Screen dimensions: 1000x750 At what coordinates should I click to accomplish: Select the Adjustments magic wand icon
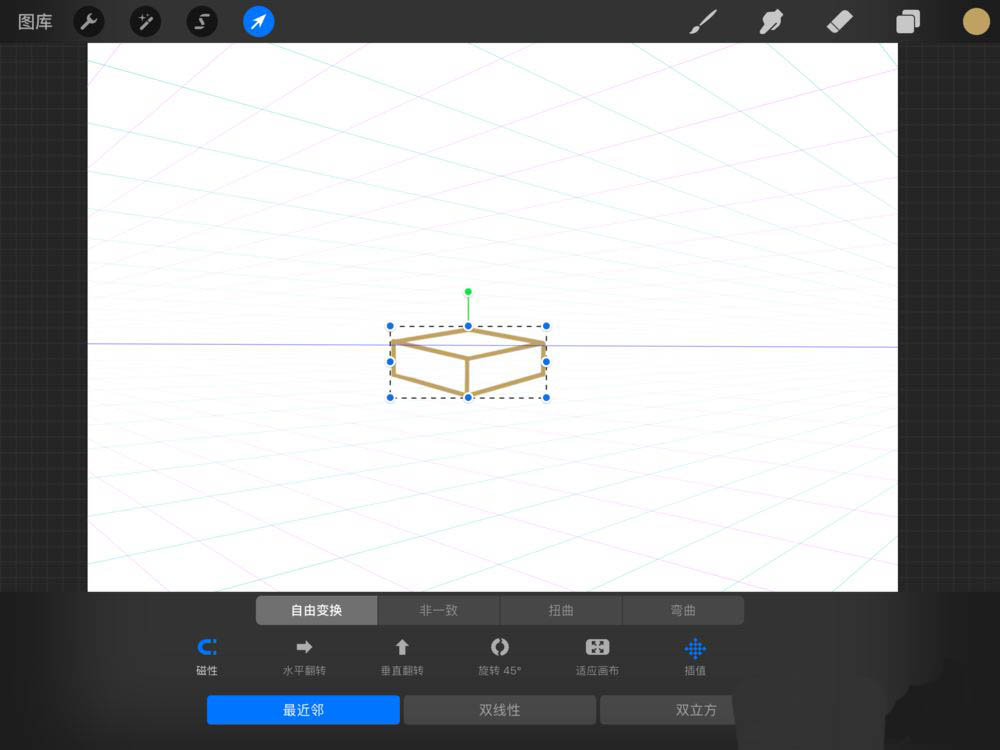pyautogui.click(x=145, y=21)
